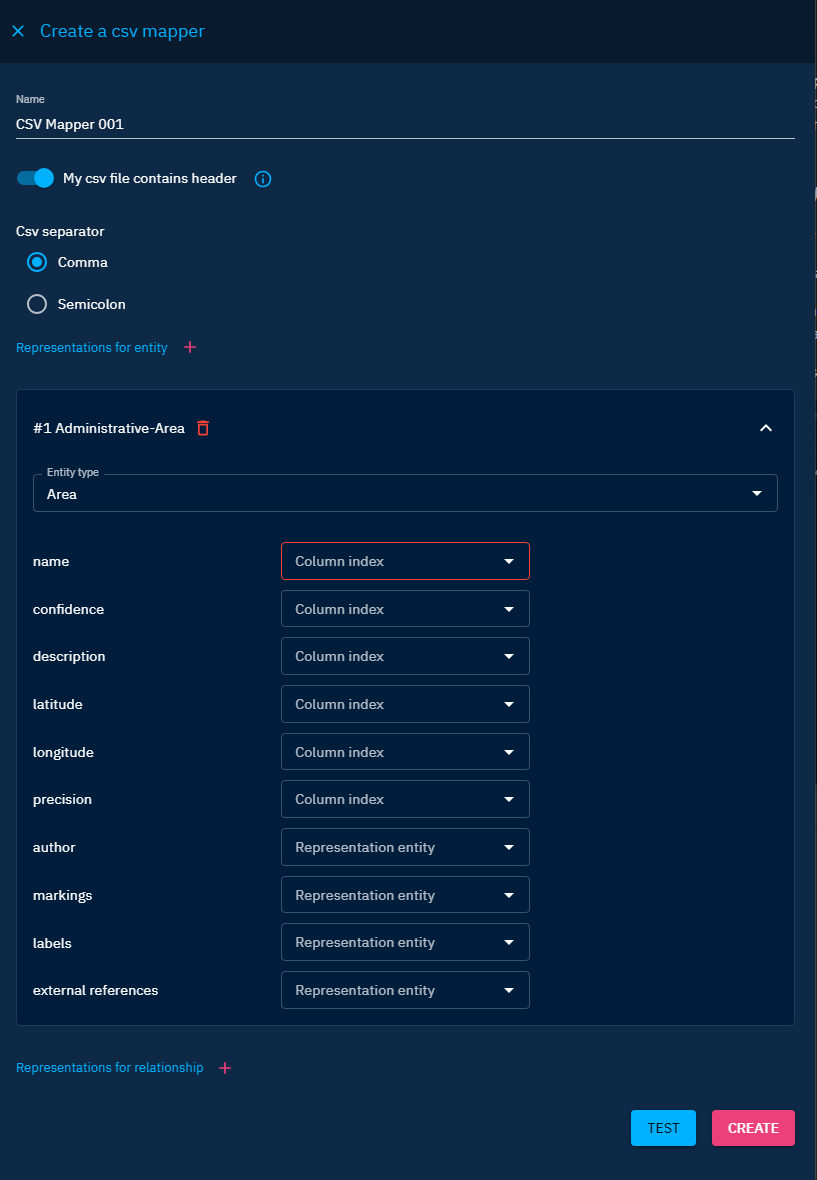Open Column index dropdown for name
Viewport: 817px width, 1180px height.
click(405, 561)
